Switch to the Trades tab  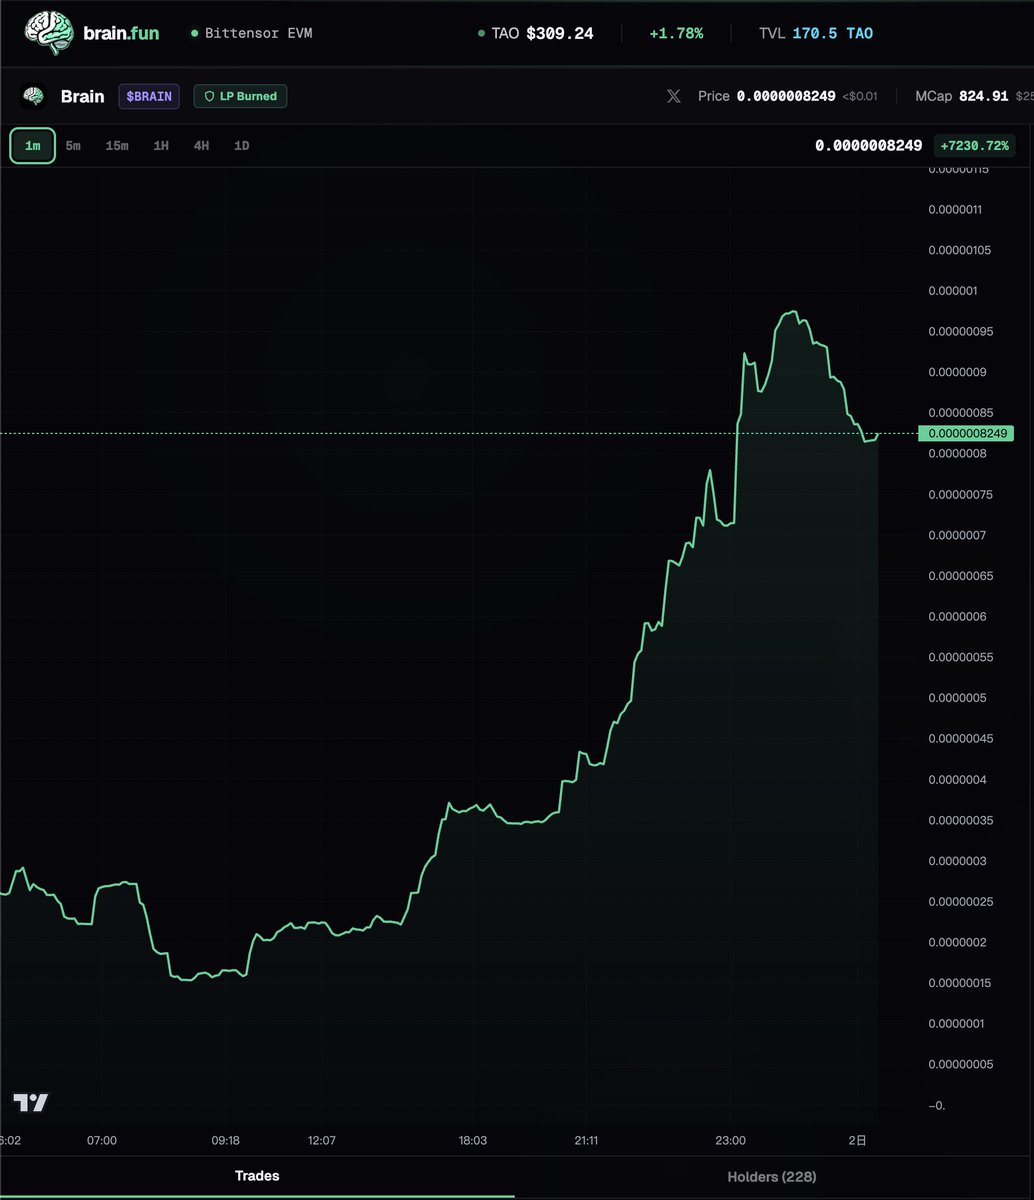coord(257,1176)
